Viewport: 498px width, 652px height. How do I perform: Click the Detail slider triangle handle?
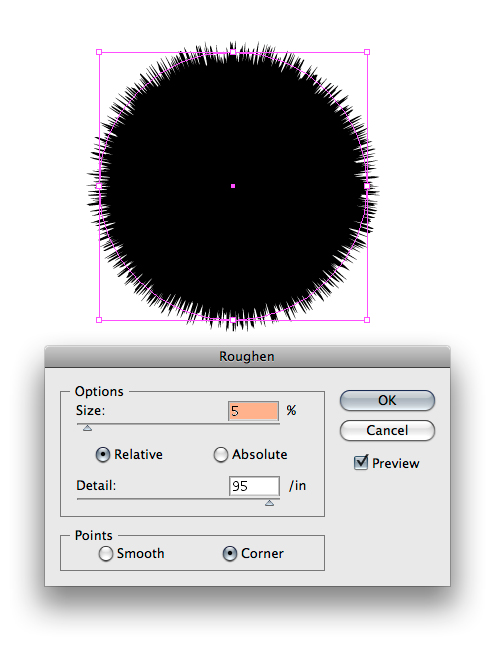pyautogui.click(x=269, y=503)
